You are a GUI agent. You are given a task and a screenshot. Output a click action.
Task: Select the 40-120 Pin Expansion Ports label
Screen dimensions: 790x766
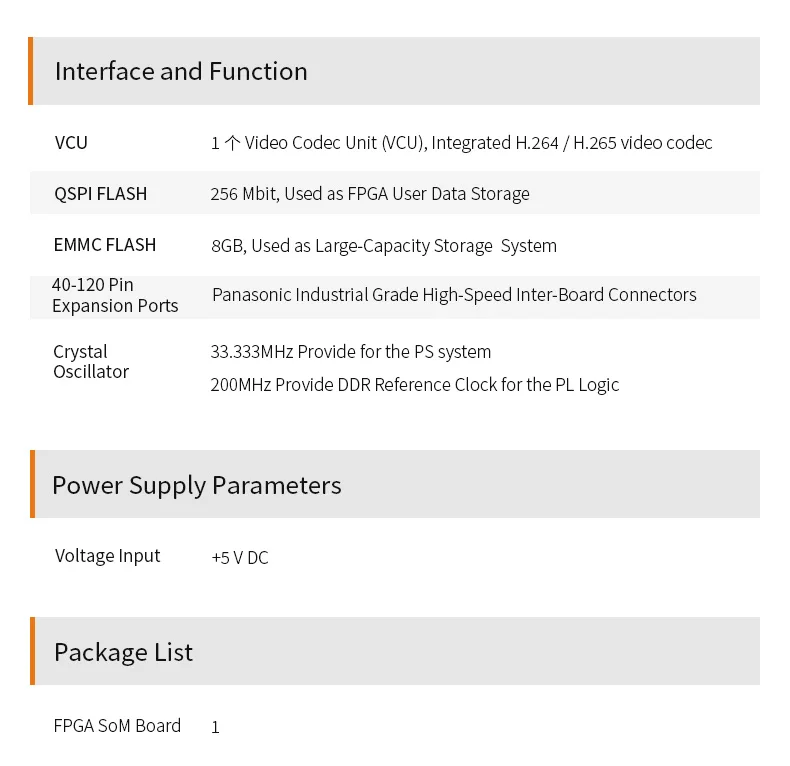click(114, 296)
